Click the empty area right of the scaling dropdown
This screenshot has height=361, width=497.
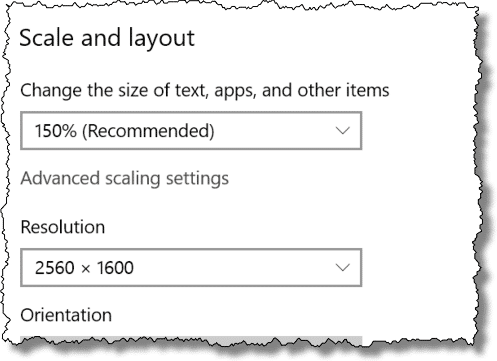coord(417,131)
